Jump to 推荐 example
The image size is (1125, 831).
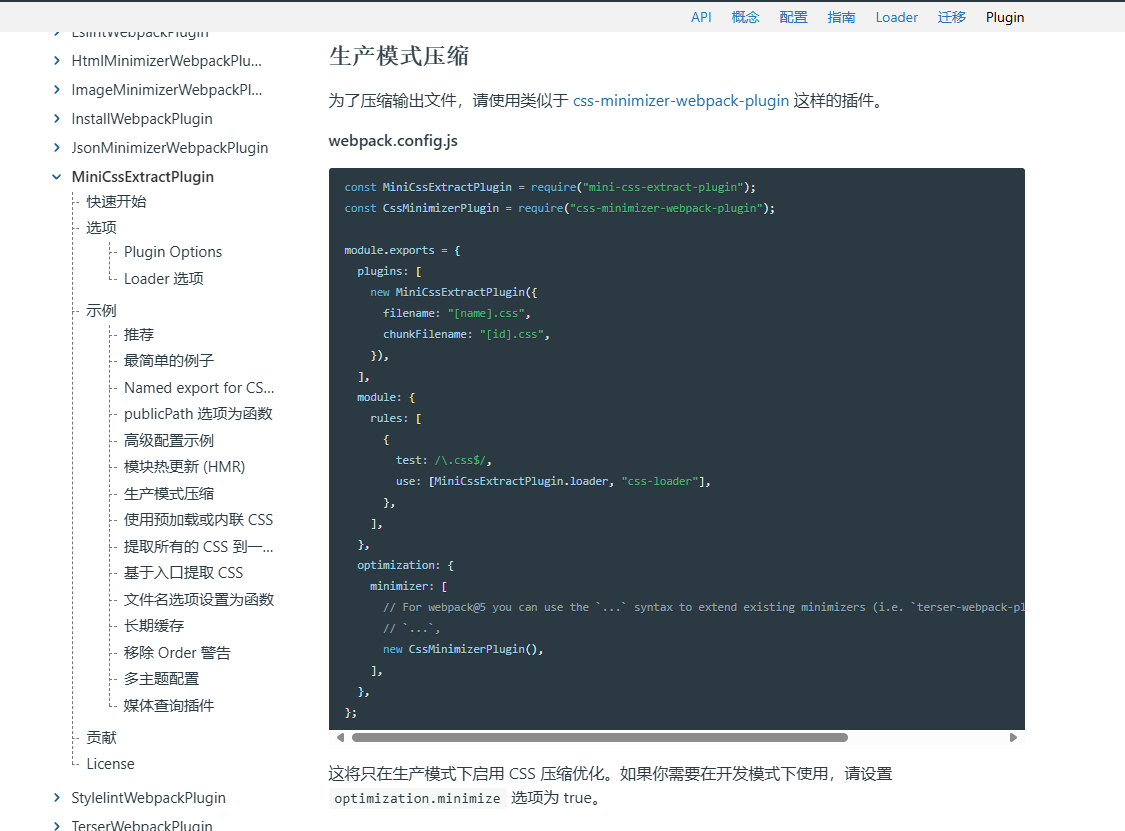click(138, 334)
